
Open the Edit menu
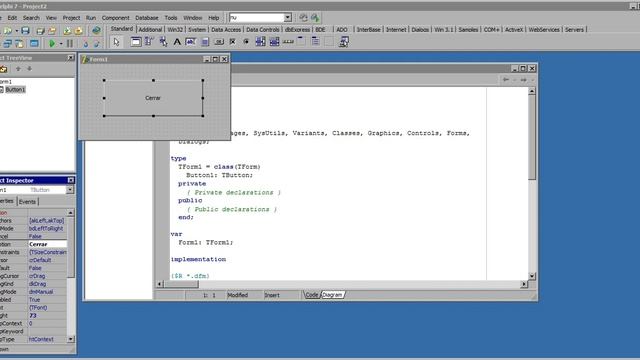point(12,18)
